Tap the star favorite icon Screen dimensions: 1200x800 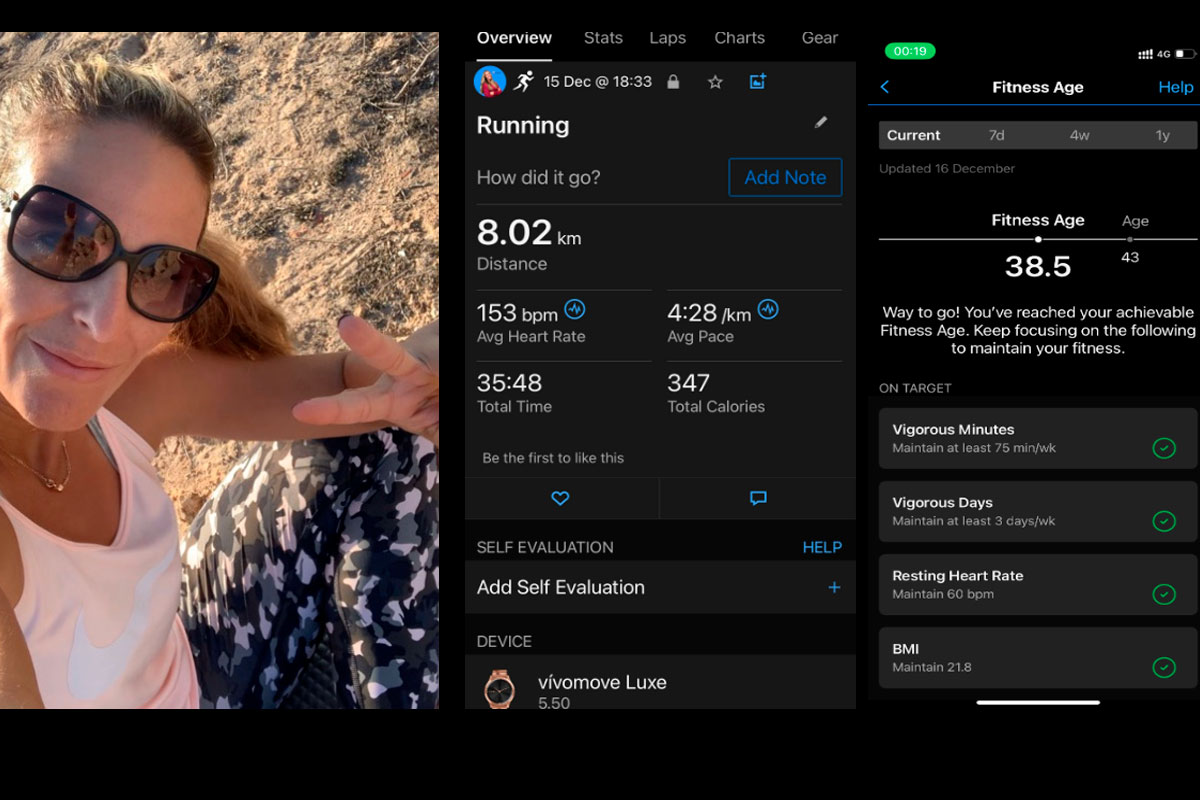click(715, 82)
